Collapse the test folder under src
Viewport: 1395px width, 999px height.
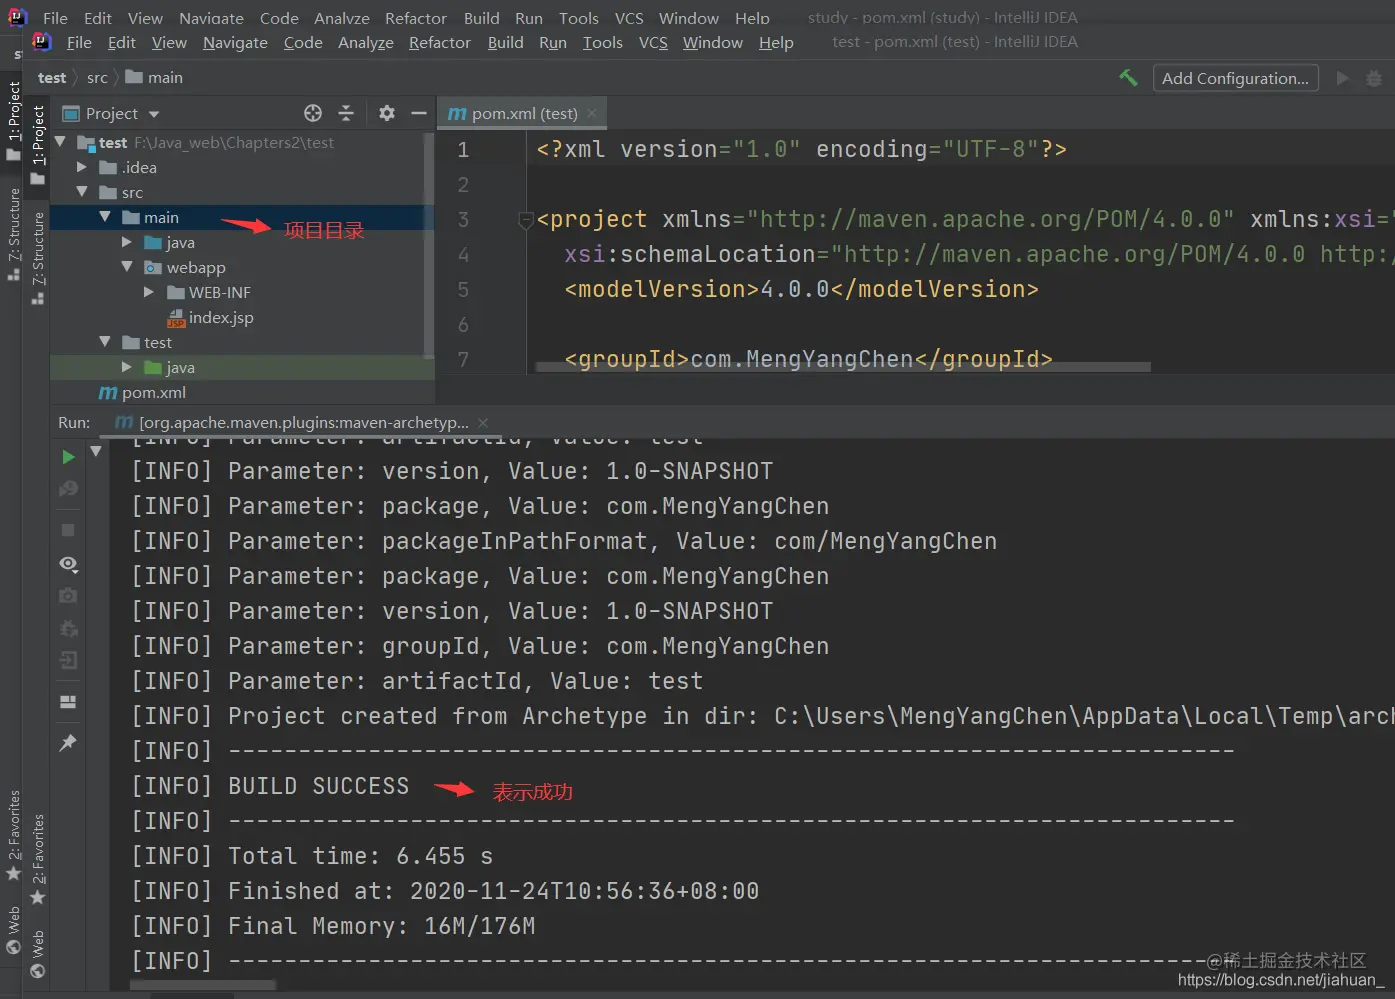105,342
